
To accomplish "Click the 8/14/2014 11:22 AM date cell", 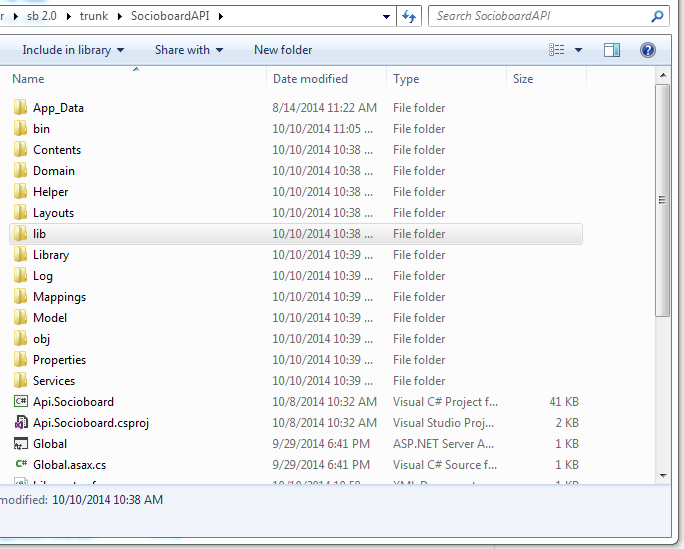I will coord(324,108).
